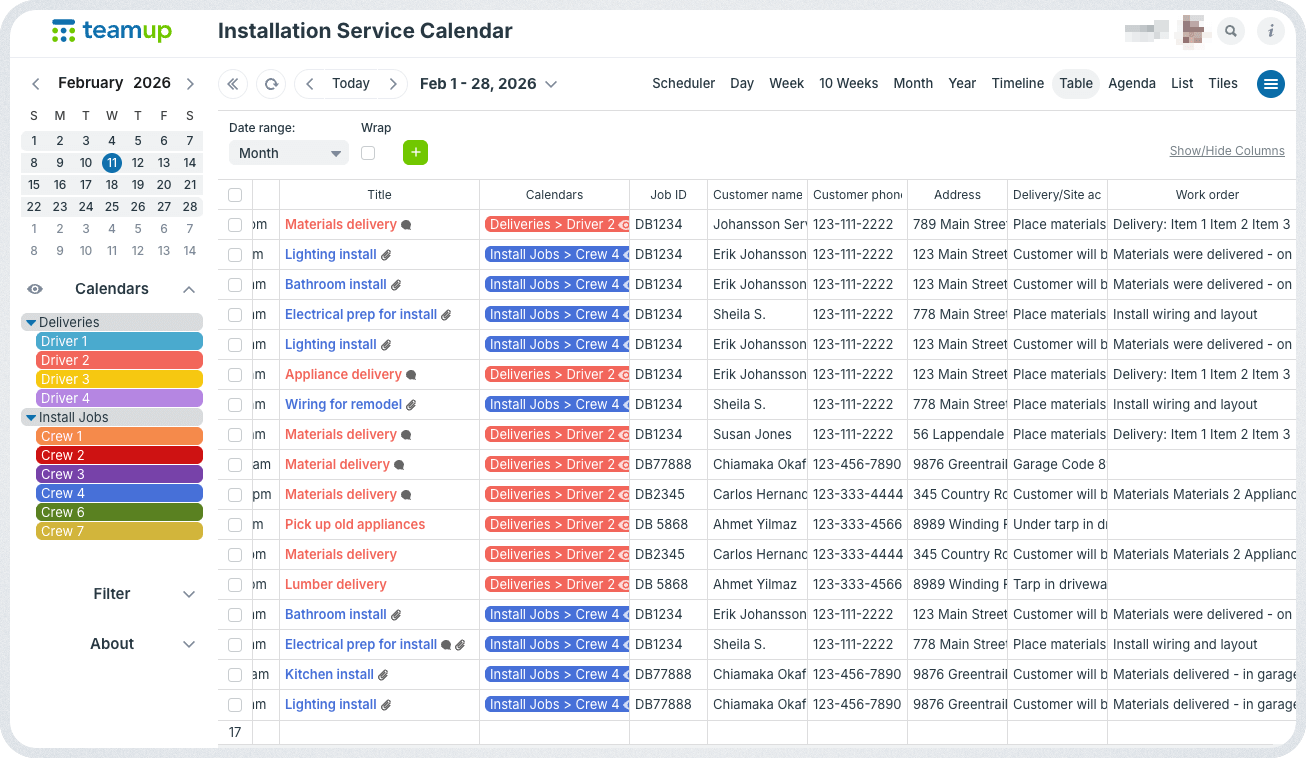Viewport: 1306px width, 758px height.
Task: Click the refresh calendar icon
Action: pos(270,84)
